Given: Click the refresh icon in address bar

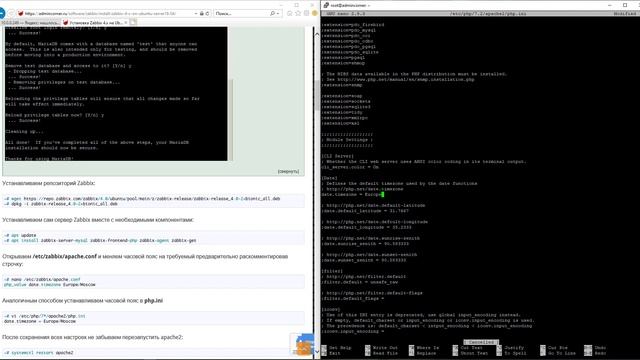Looking at the screenshot, I should tap(207, 13).
